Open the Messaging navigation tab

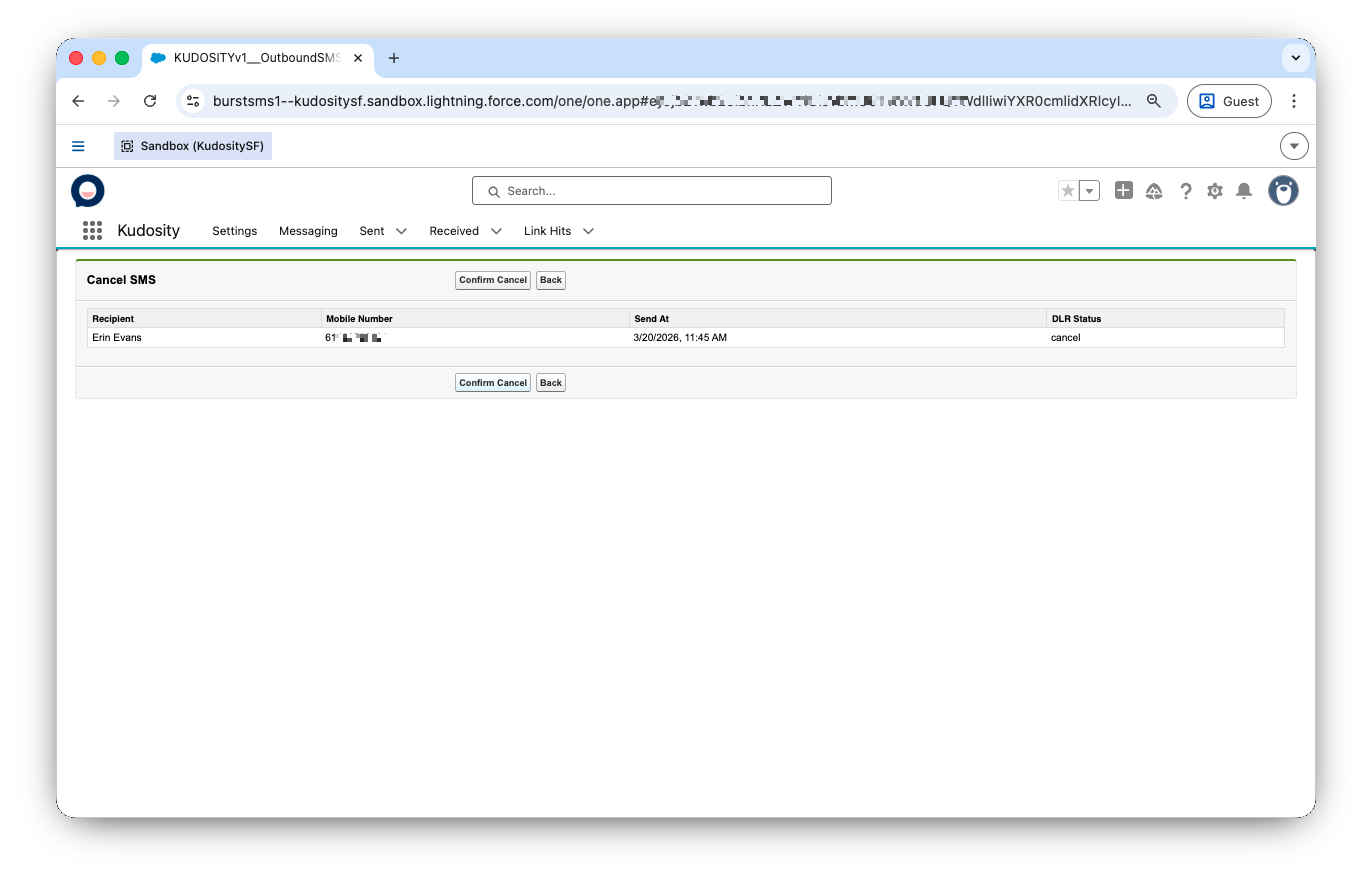point(308,231)
